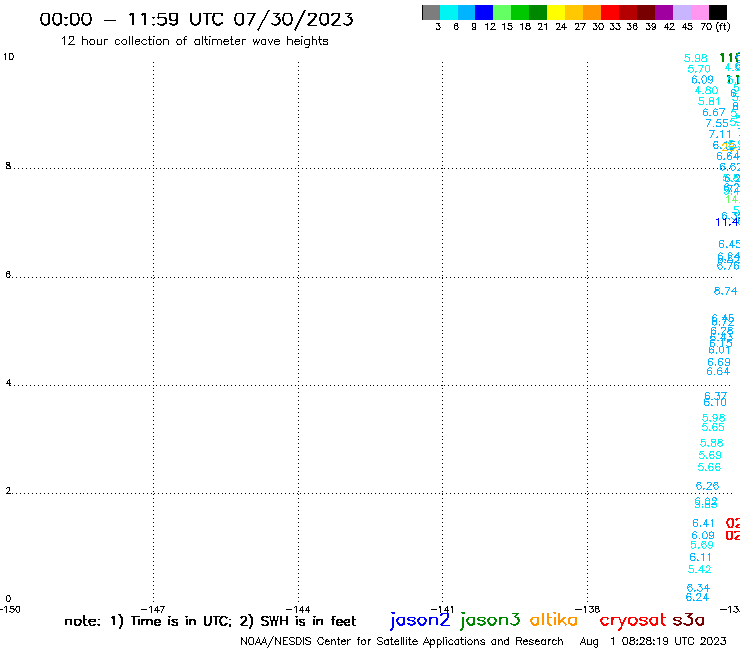Viewport: 740px width, 650px height.
Task: Select the light blue 9 ft legend swatch
Action: tap(467, 12)
